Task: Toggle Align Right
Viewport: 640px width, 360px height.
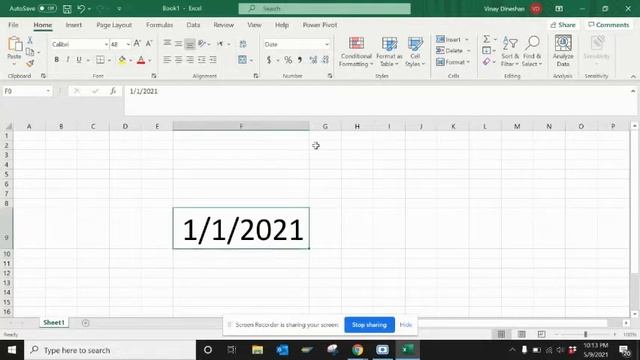Action: [x=190, y=60]
